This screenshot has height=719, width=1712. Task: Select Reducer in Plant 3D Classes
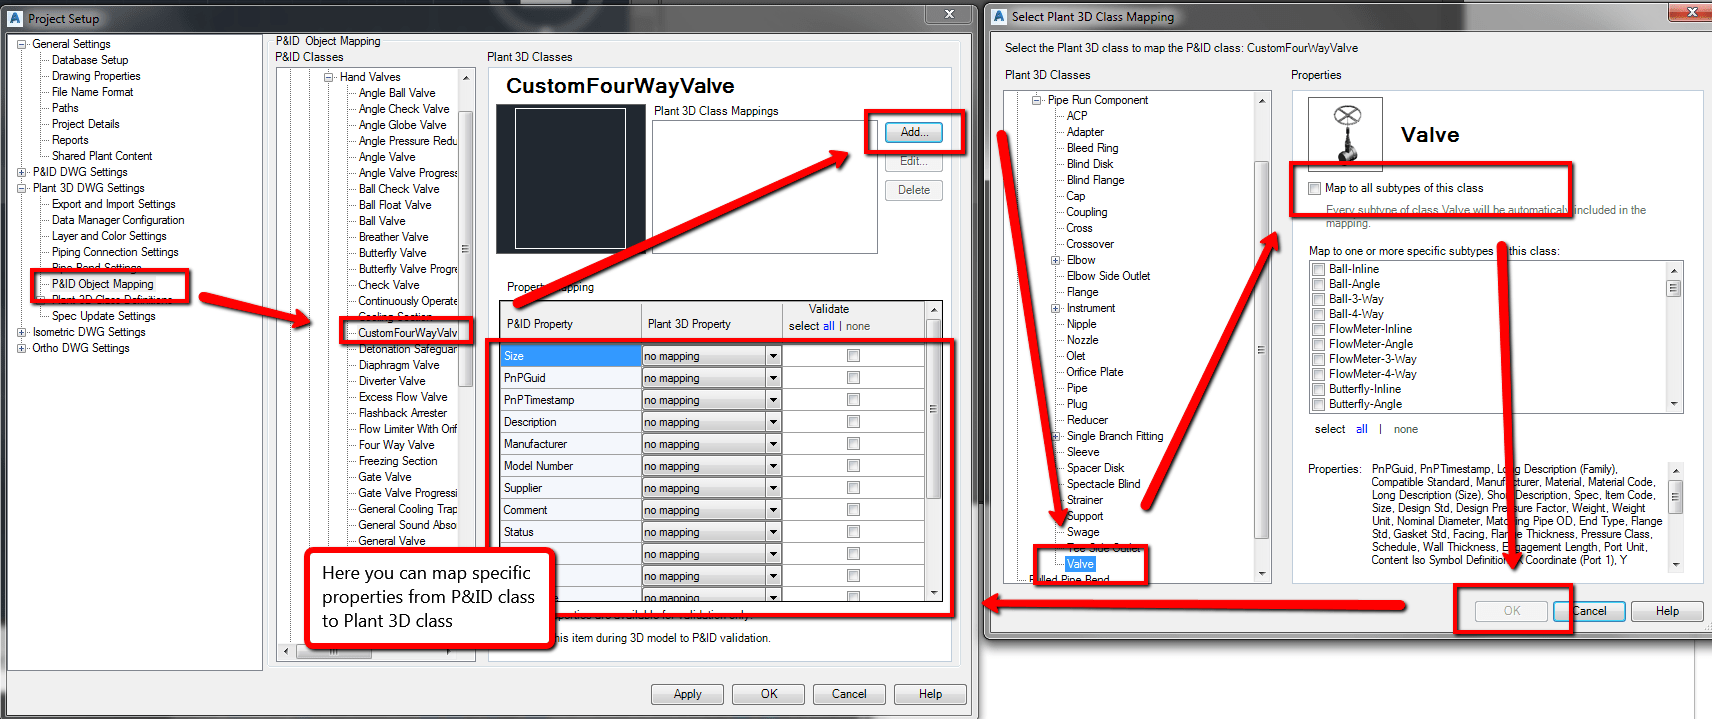[x=1087, y=420]
